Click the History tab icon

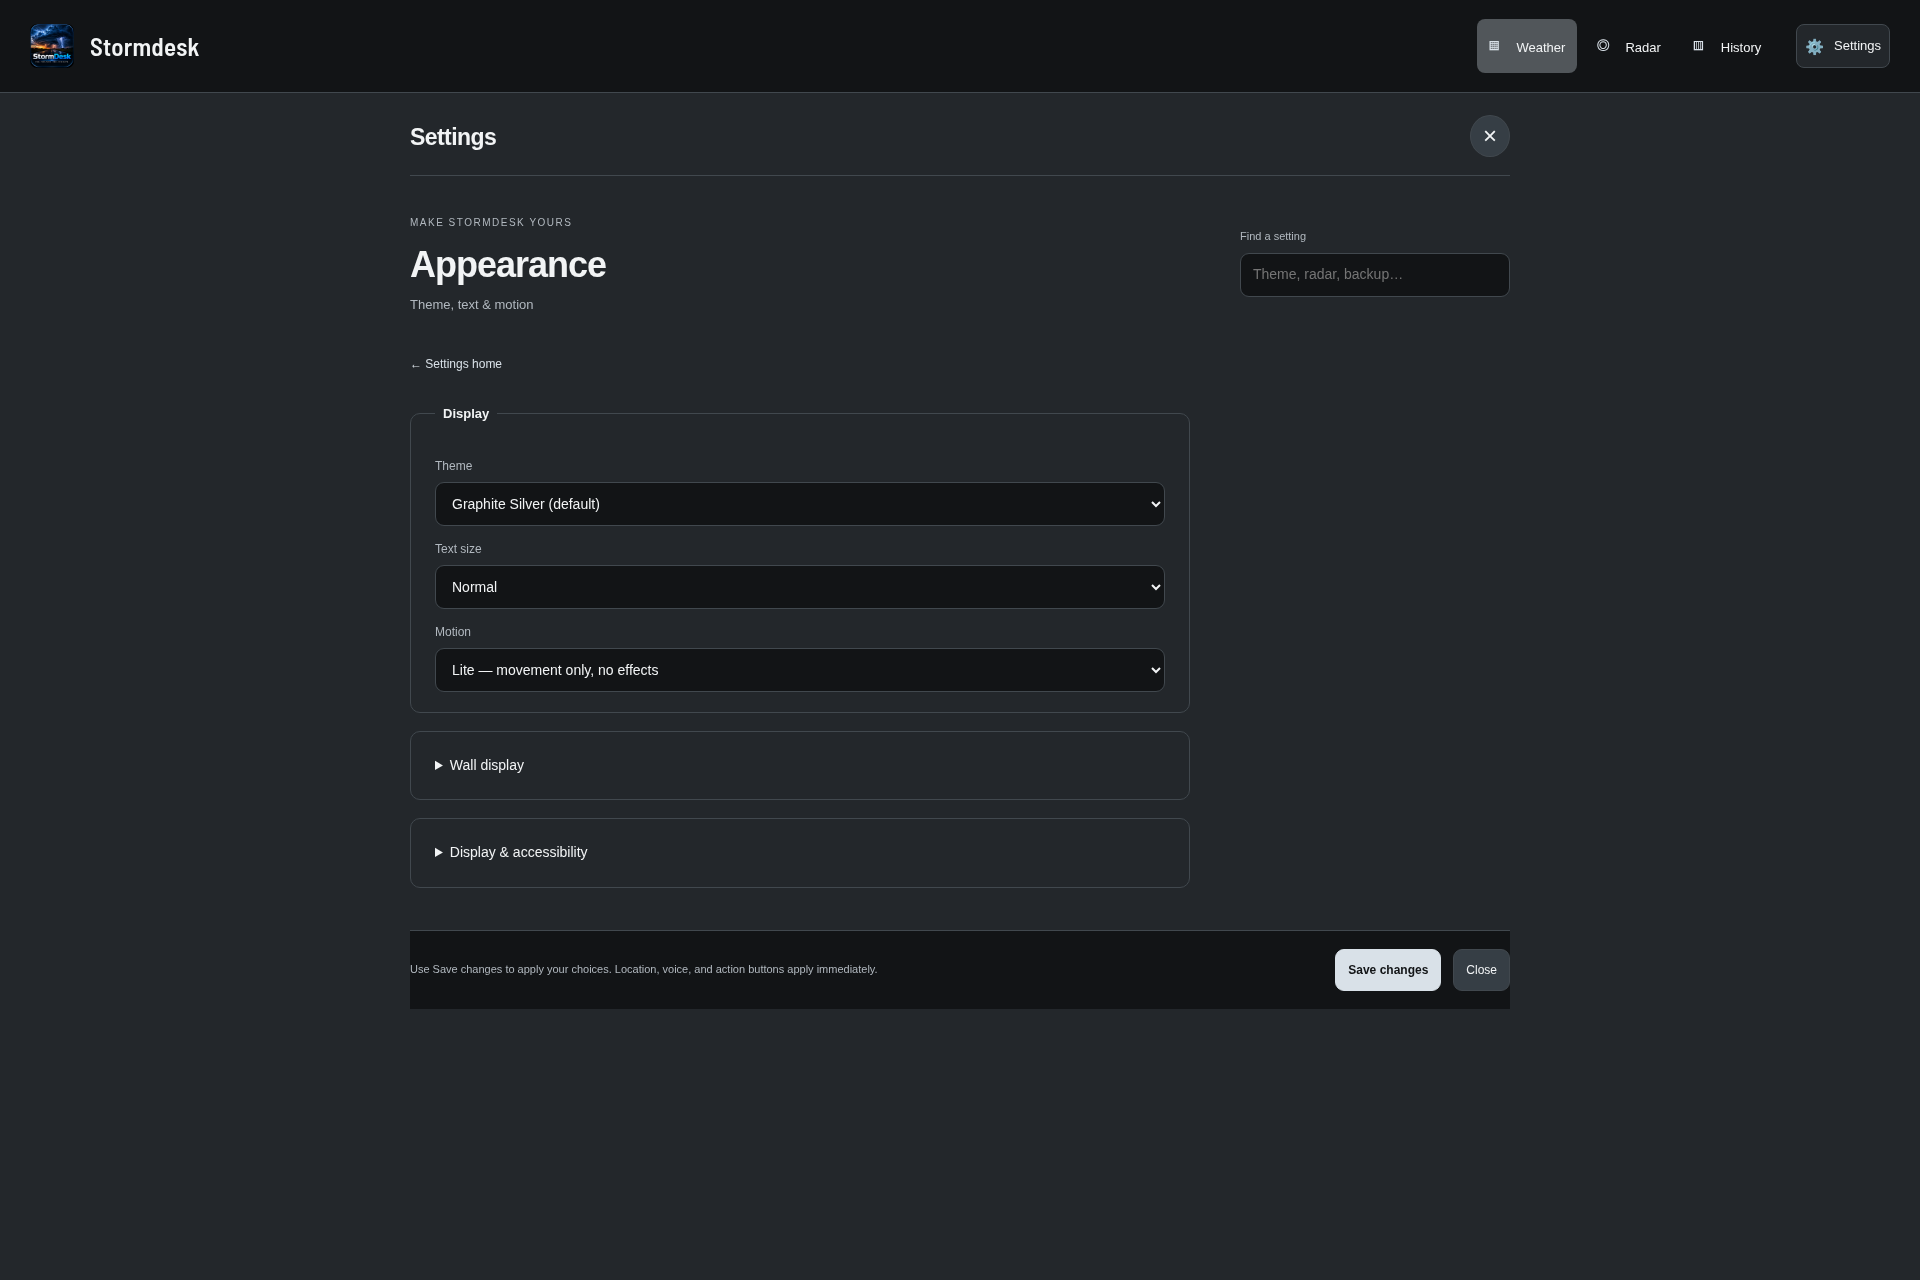tap(1698, 46)
